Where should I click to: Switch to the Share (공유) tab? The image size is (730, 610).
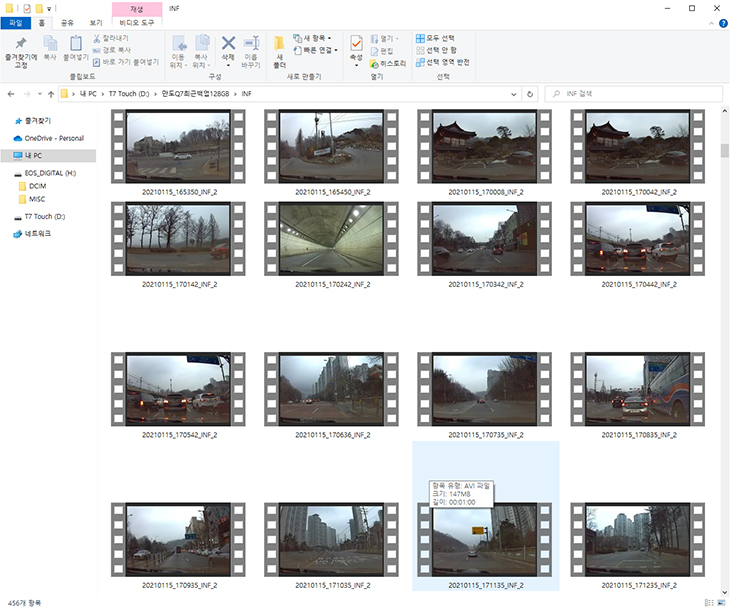[67, 23]
